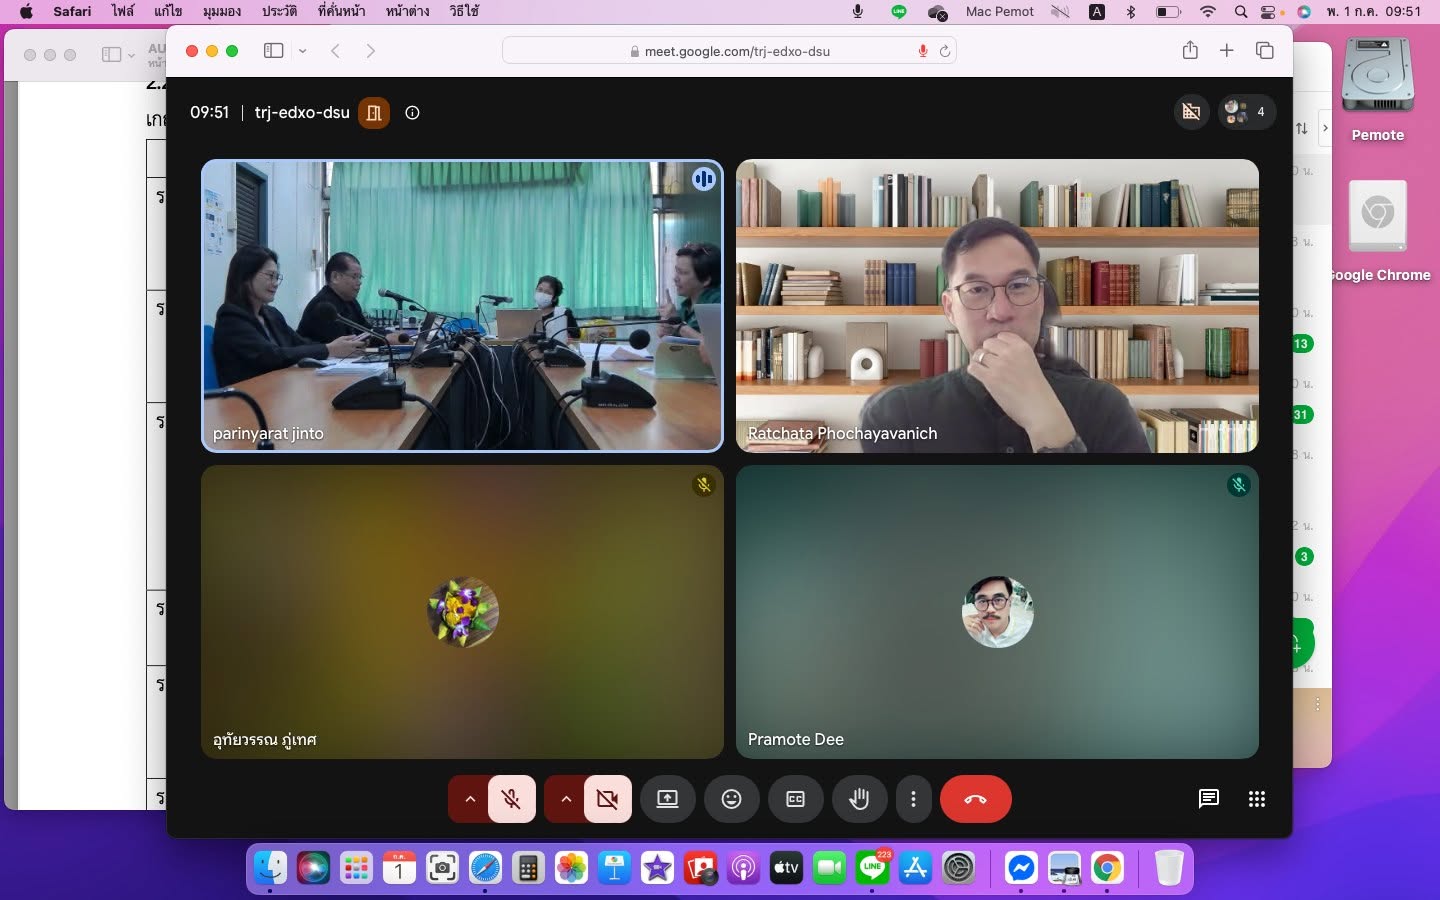The image size is (1440, 900).
Task: Select Ratchata Phochayavanich video tile
Action: point(997,306)
